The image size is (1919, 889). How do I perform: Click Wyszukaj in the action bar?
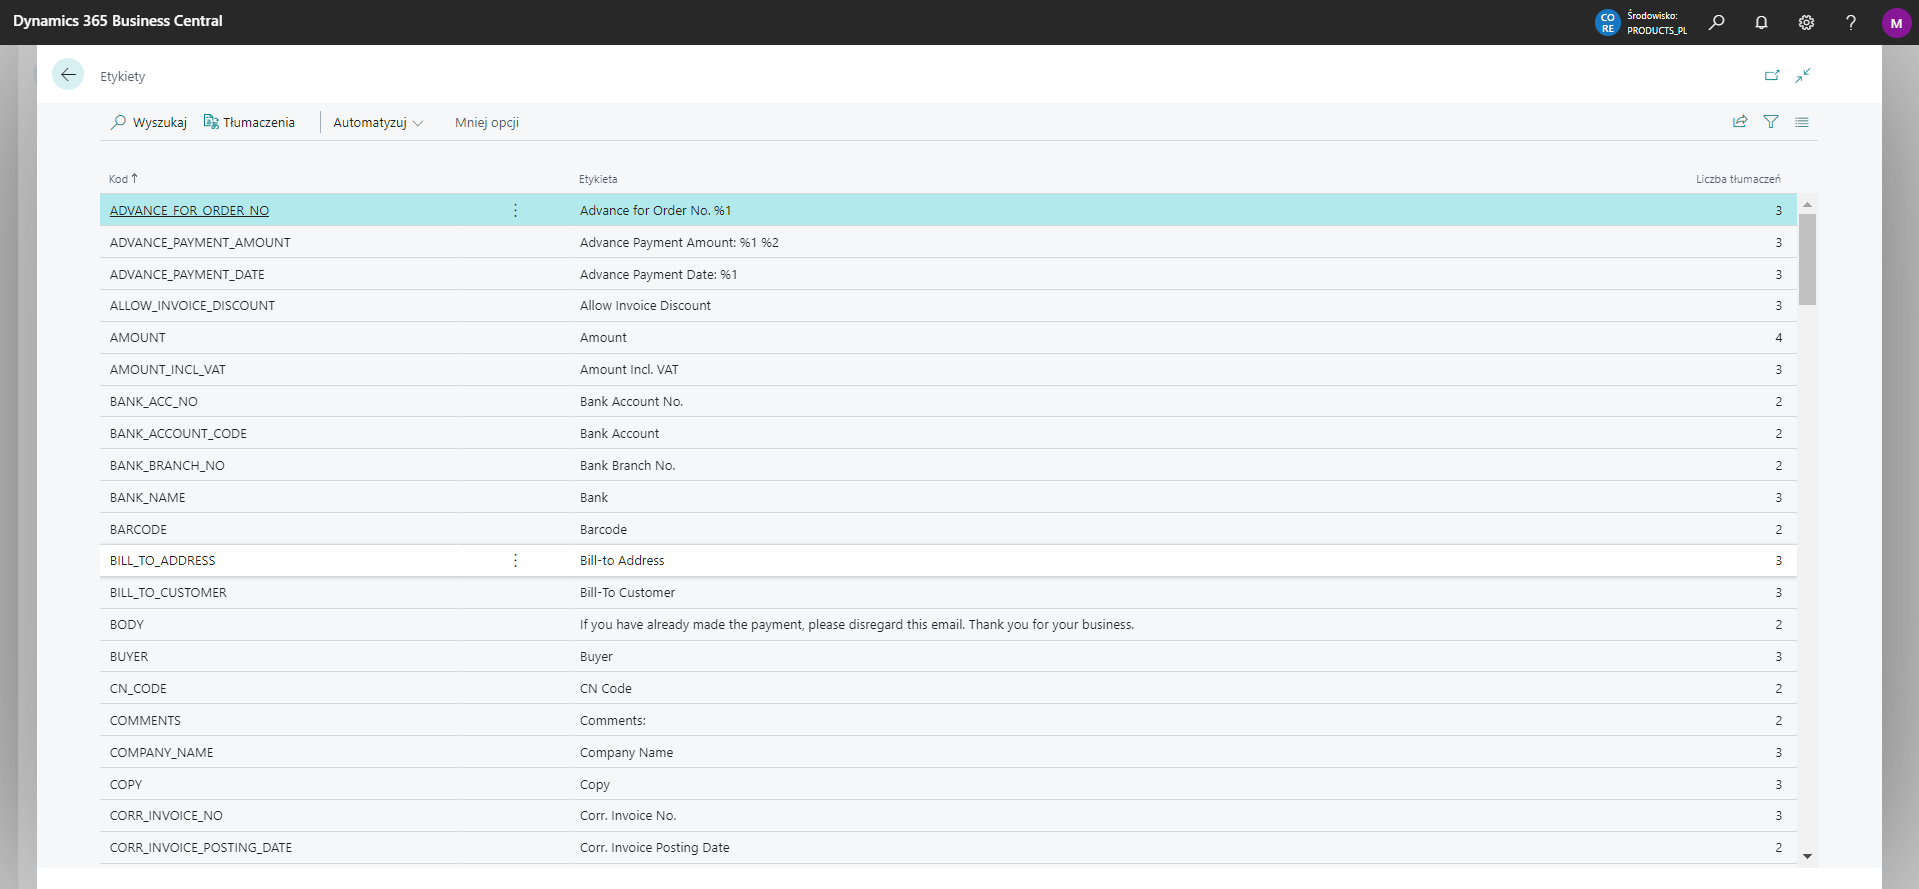(x=149, y=123)
